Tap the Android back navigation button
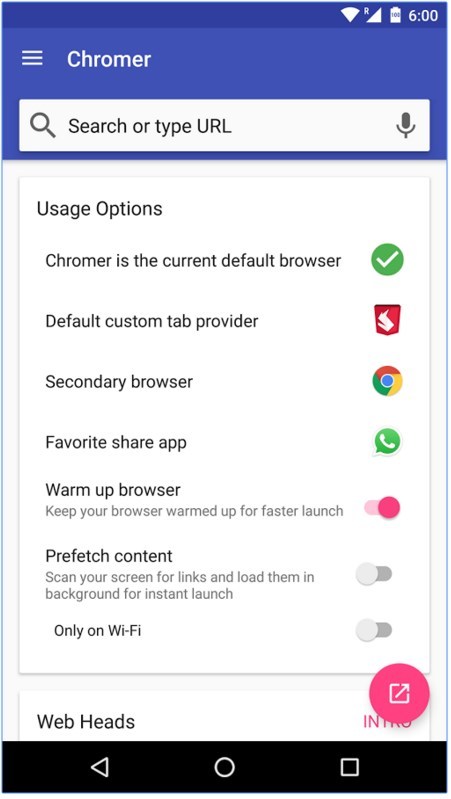The width and height of the screenshot is (451, 799). [x=100, y=767]
